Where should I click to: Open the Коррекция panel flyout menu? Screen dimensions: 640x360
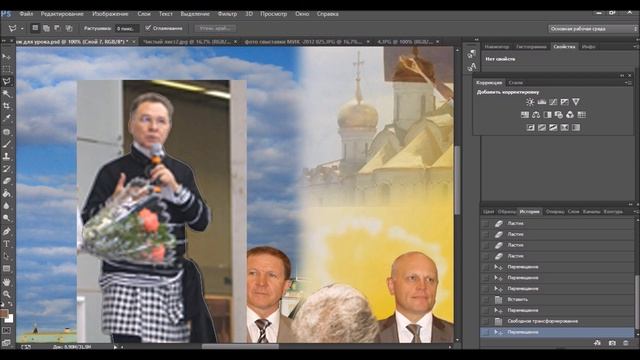point(628,82)
